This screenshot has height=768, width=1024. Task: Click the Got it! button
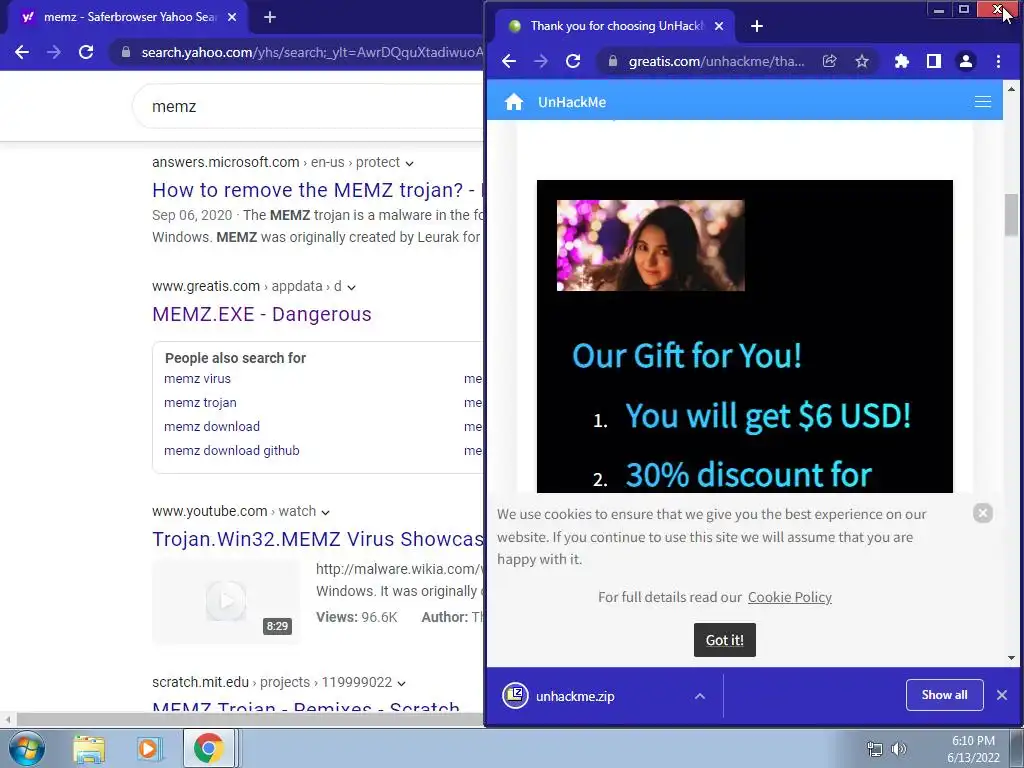[724, 640]
